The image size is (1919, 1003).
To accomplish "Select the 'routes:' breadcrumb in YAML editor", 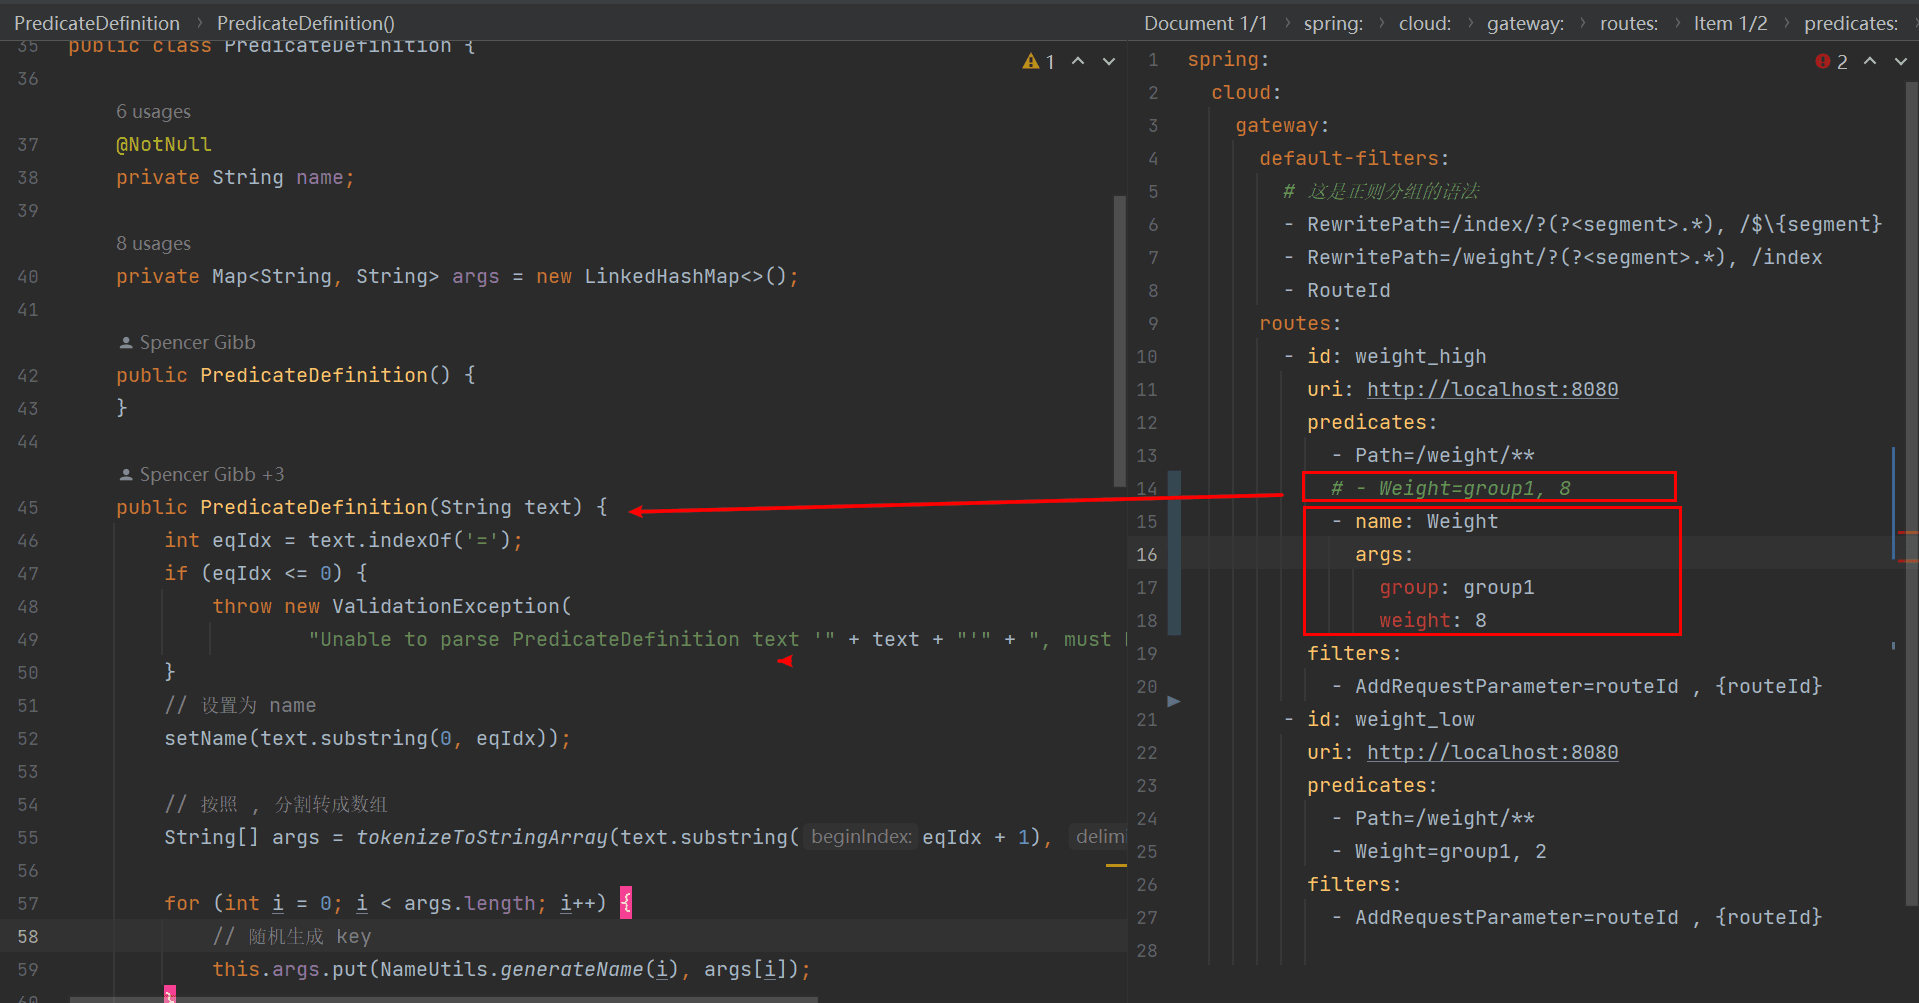I will click(x=1628, y=23).
